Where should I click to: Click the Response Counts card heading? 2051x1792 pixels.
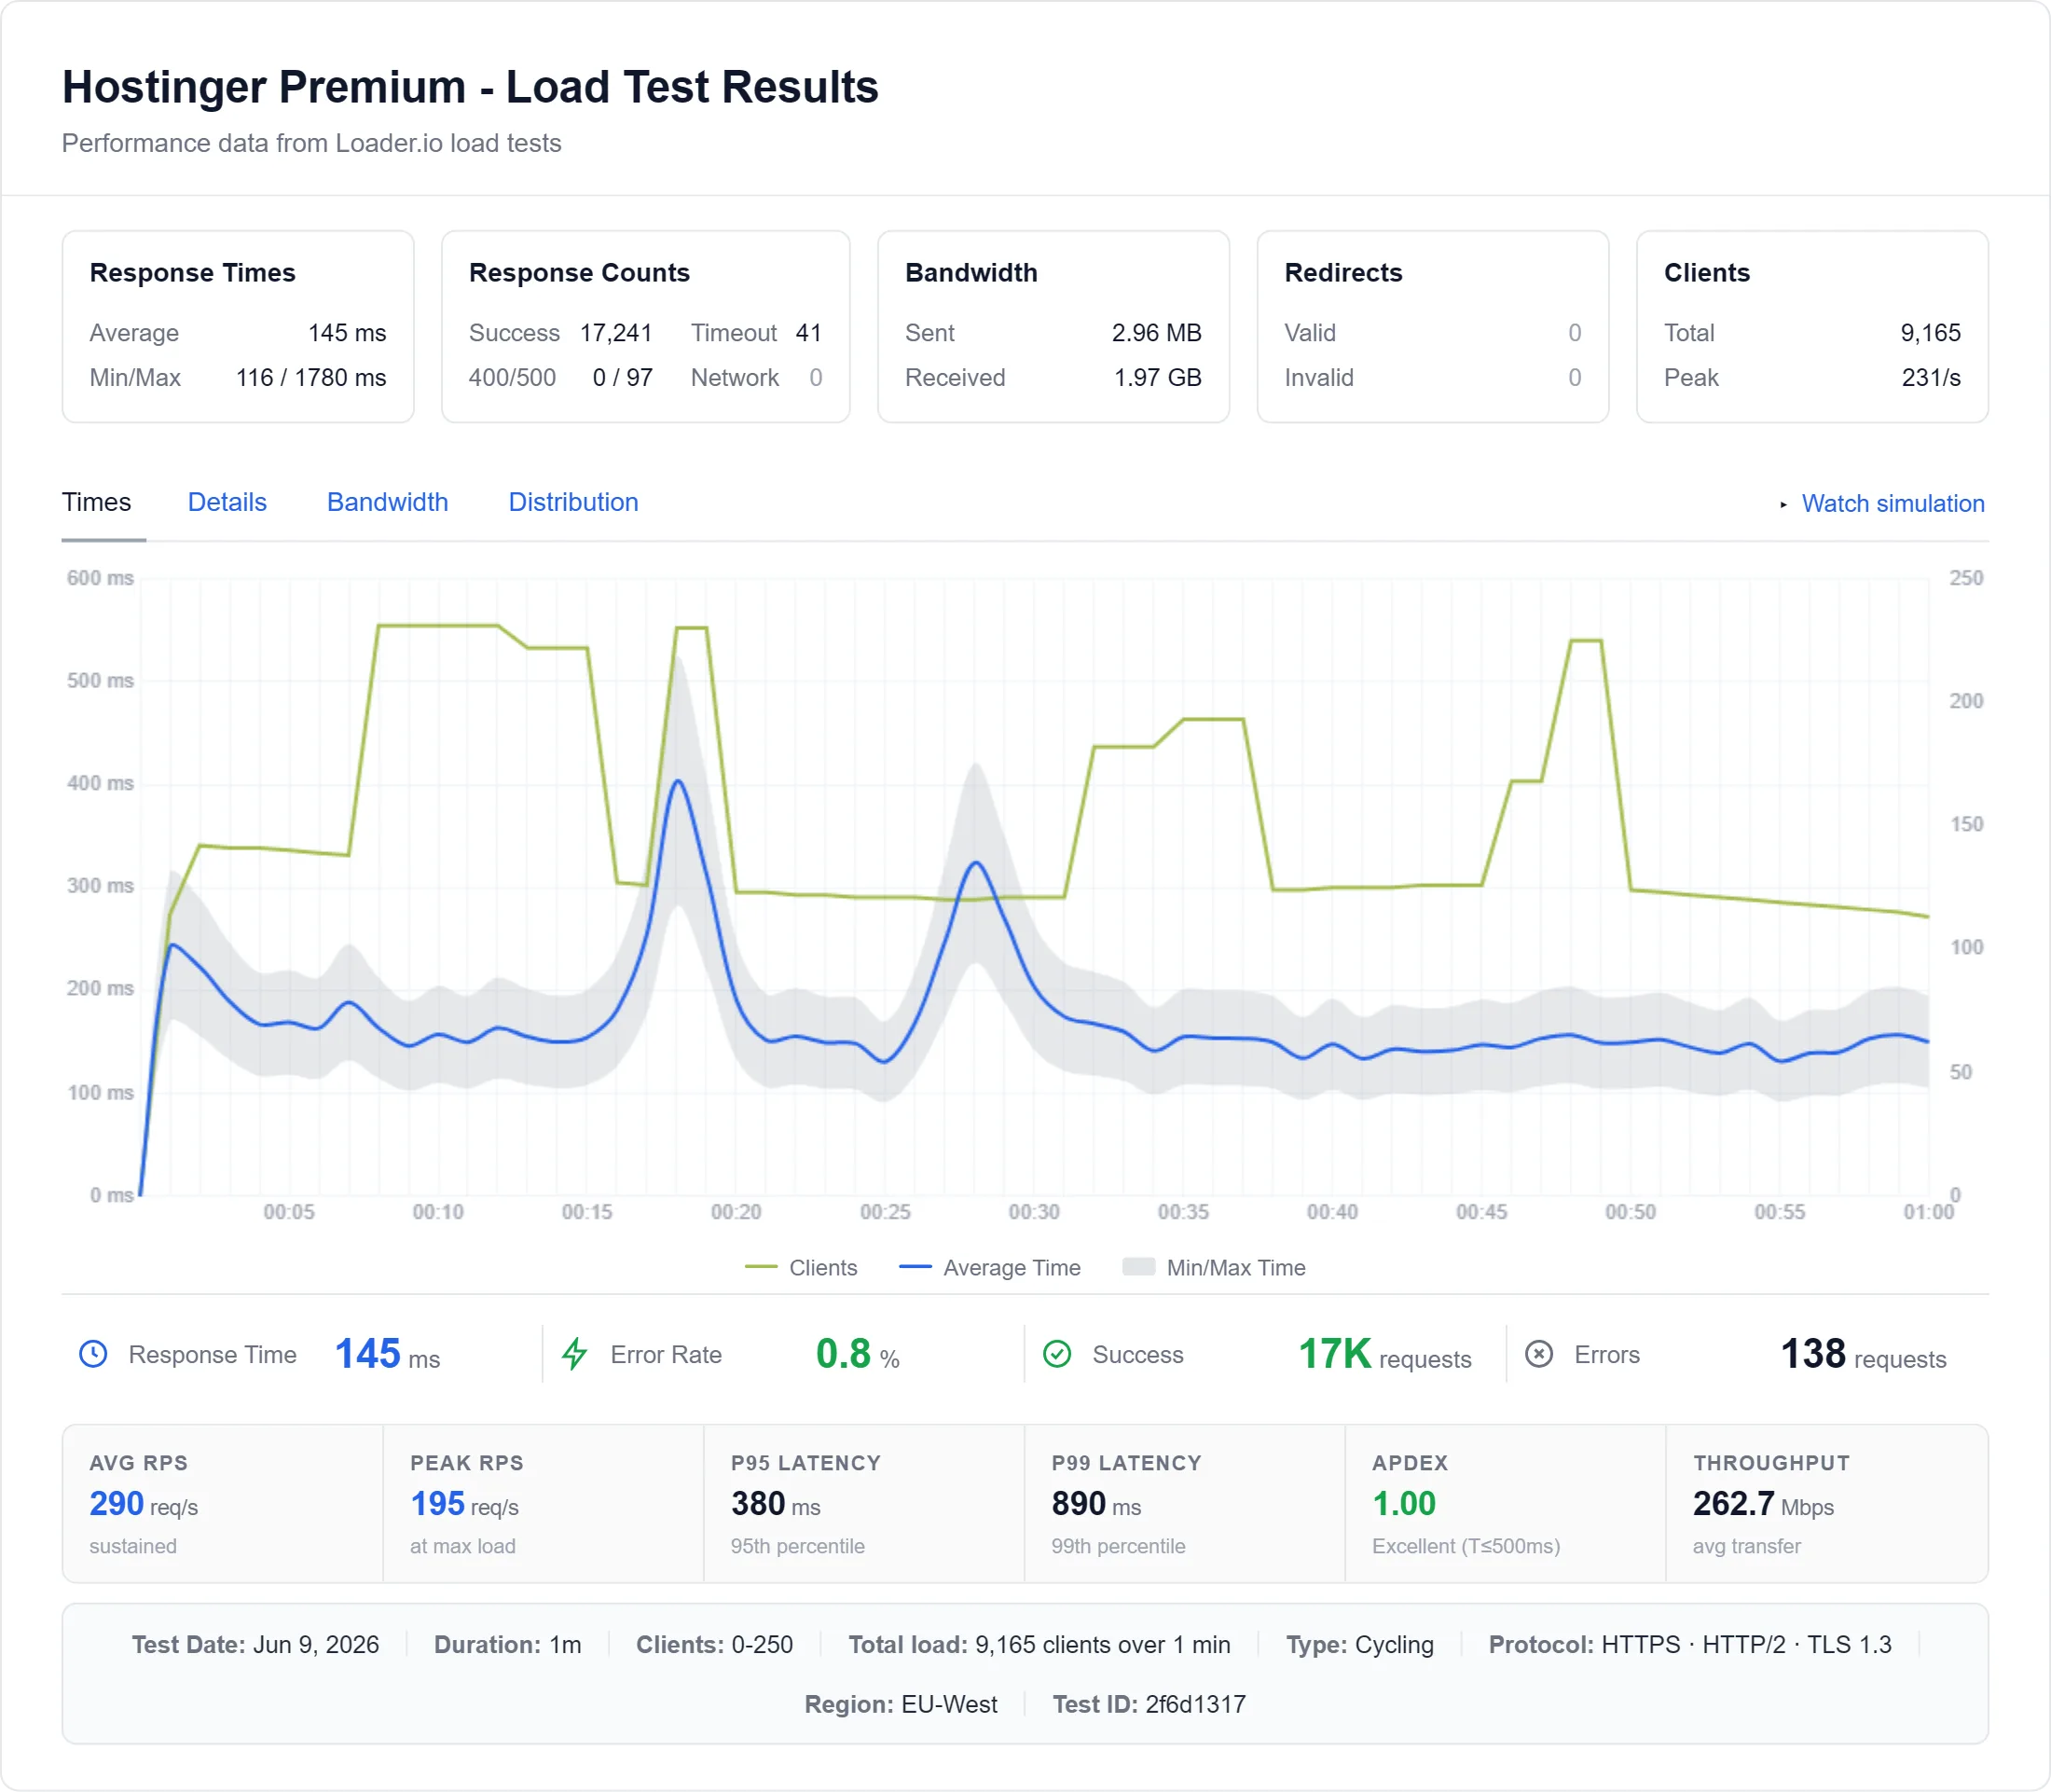click(580, 272)
